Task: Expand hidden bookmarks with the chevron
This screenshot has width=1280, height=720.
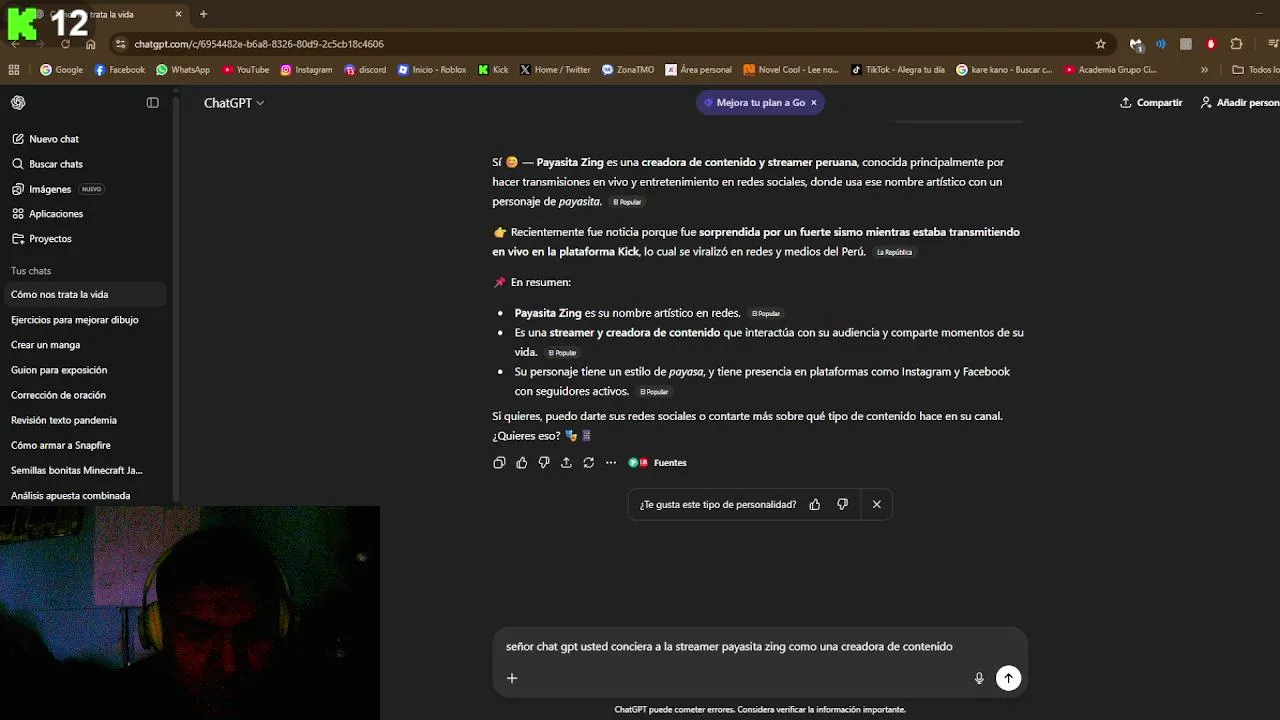Action: tap(1204, 70)
